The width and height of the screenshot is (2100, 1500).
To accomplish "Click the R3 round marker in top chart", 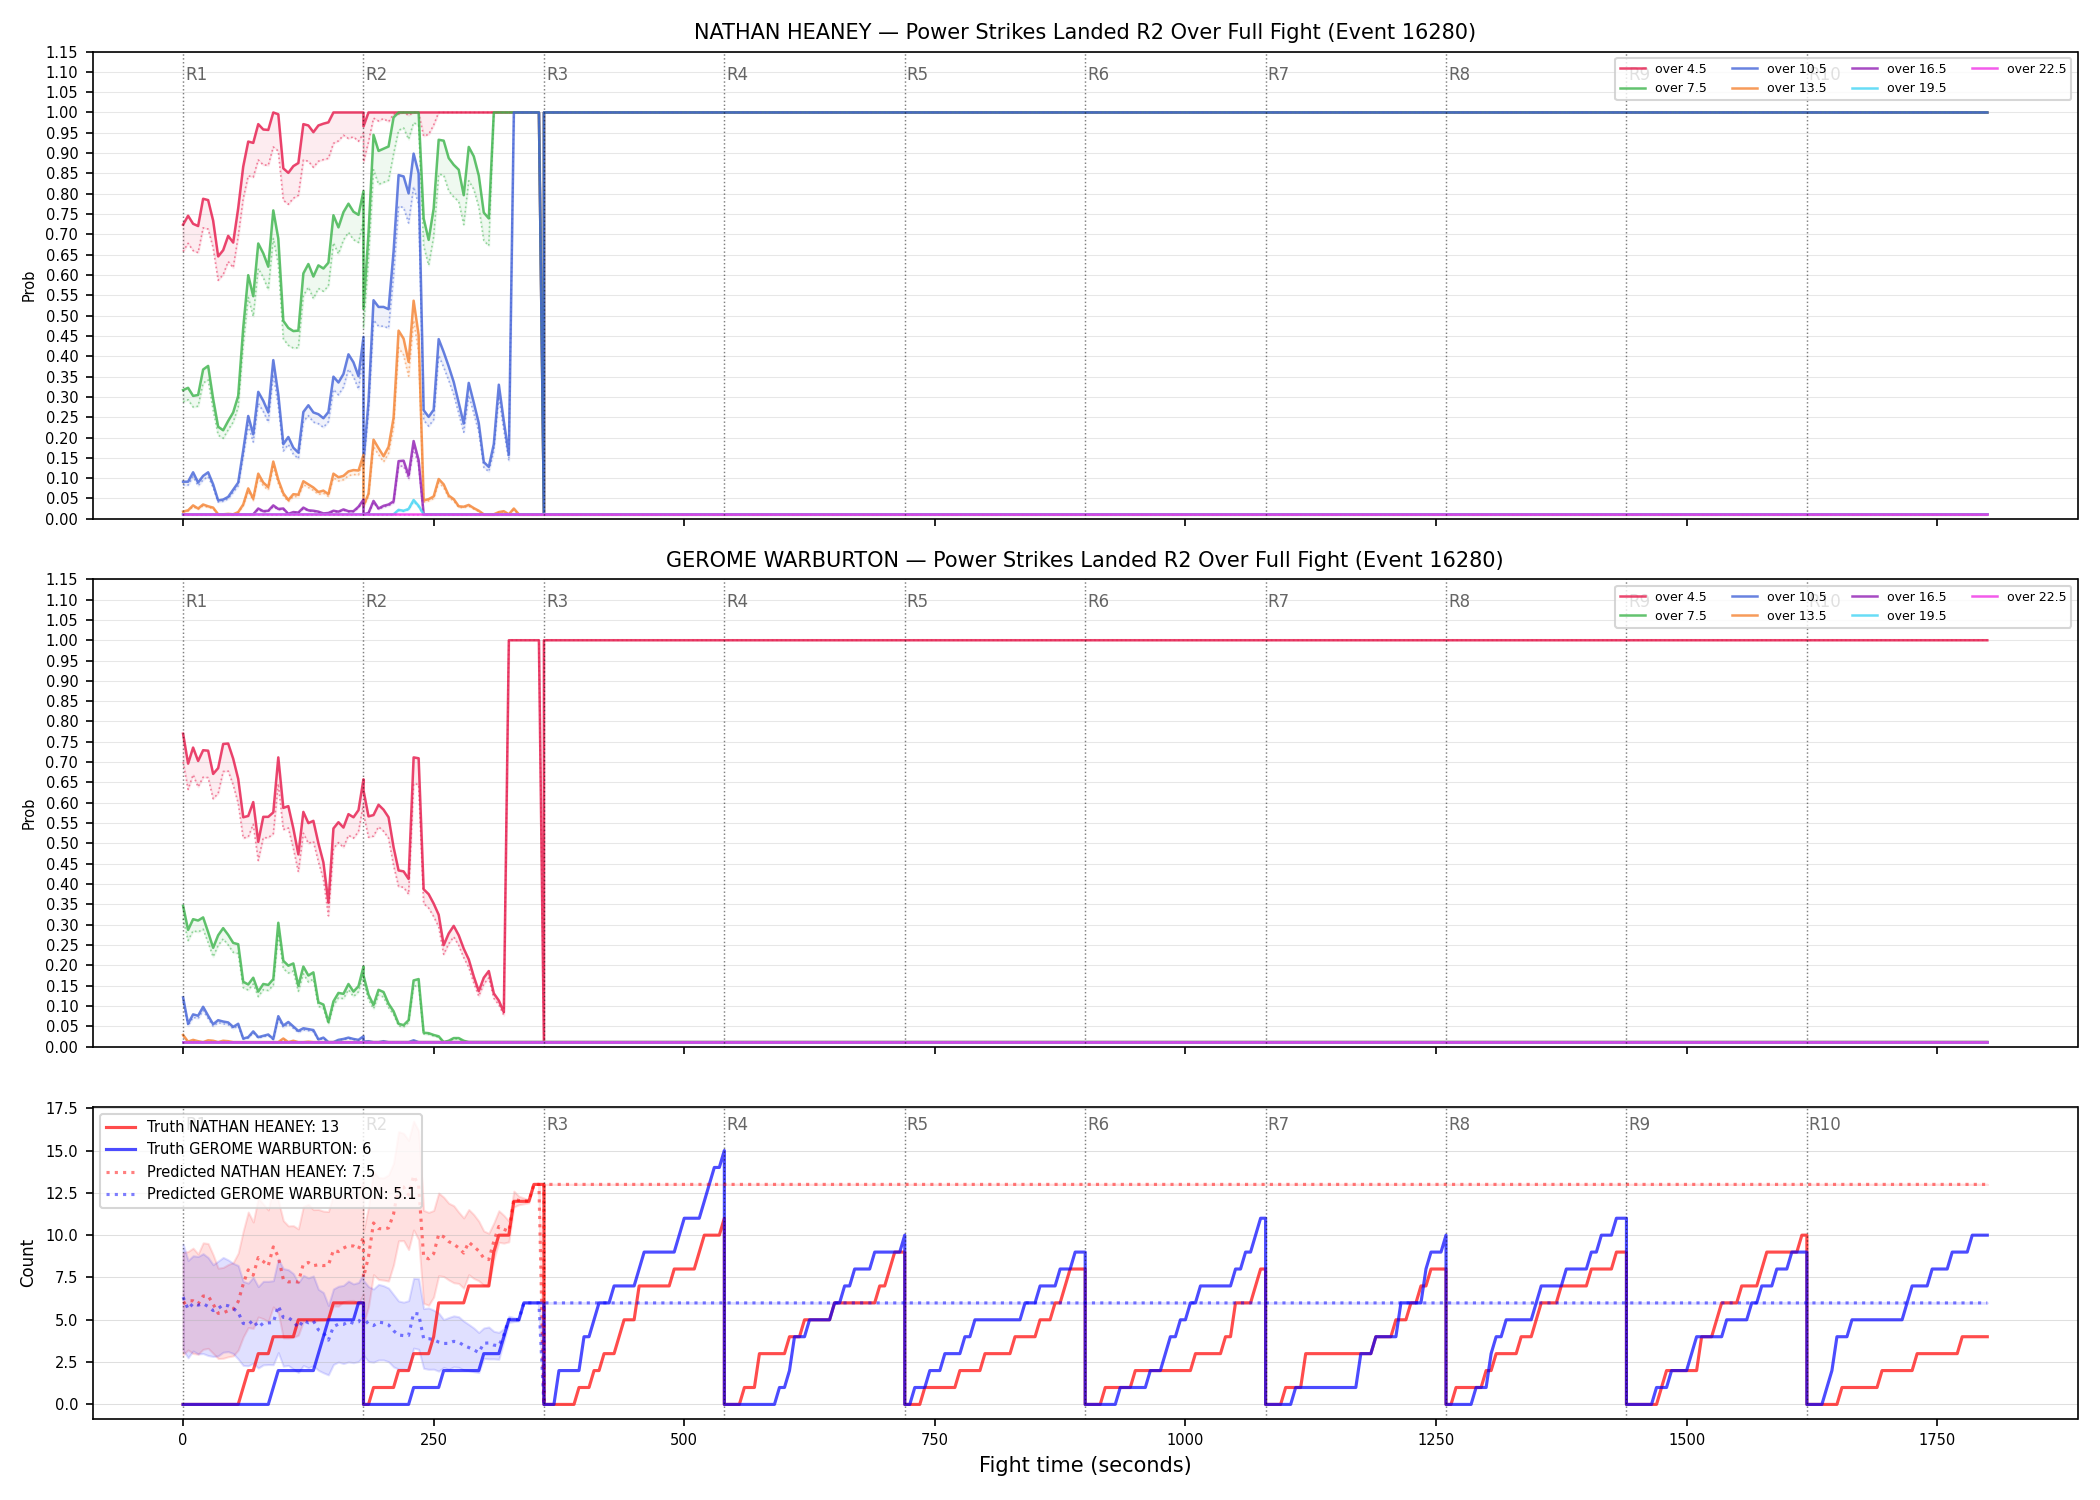I will pos(557,74).
